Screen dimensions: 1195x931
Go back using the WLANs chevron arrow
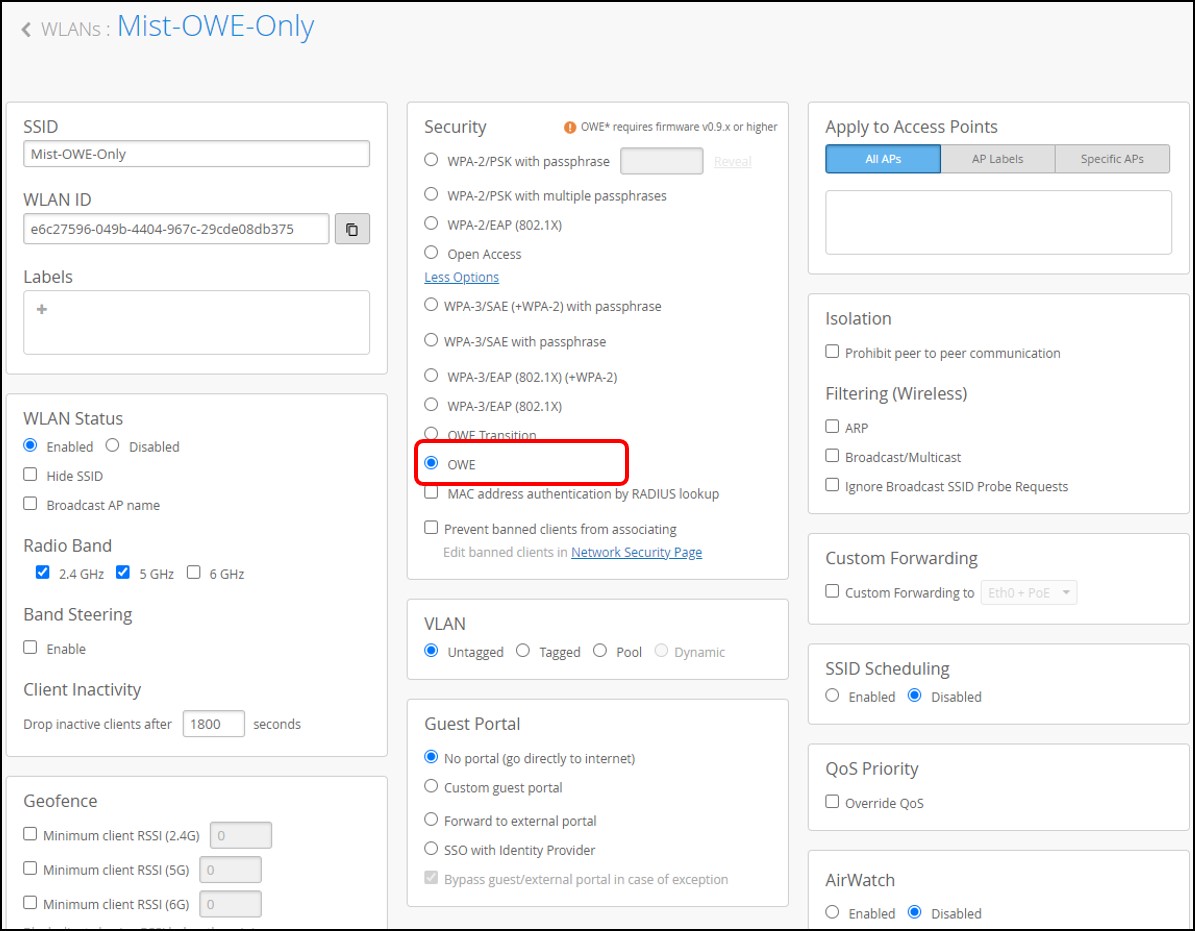(x=26, y=29)
